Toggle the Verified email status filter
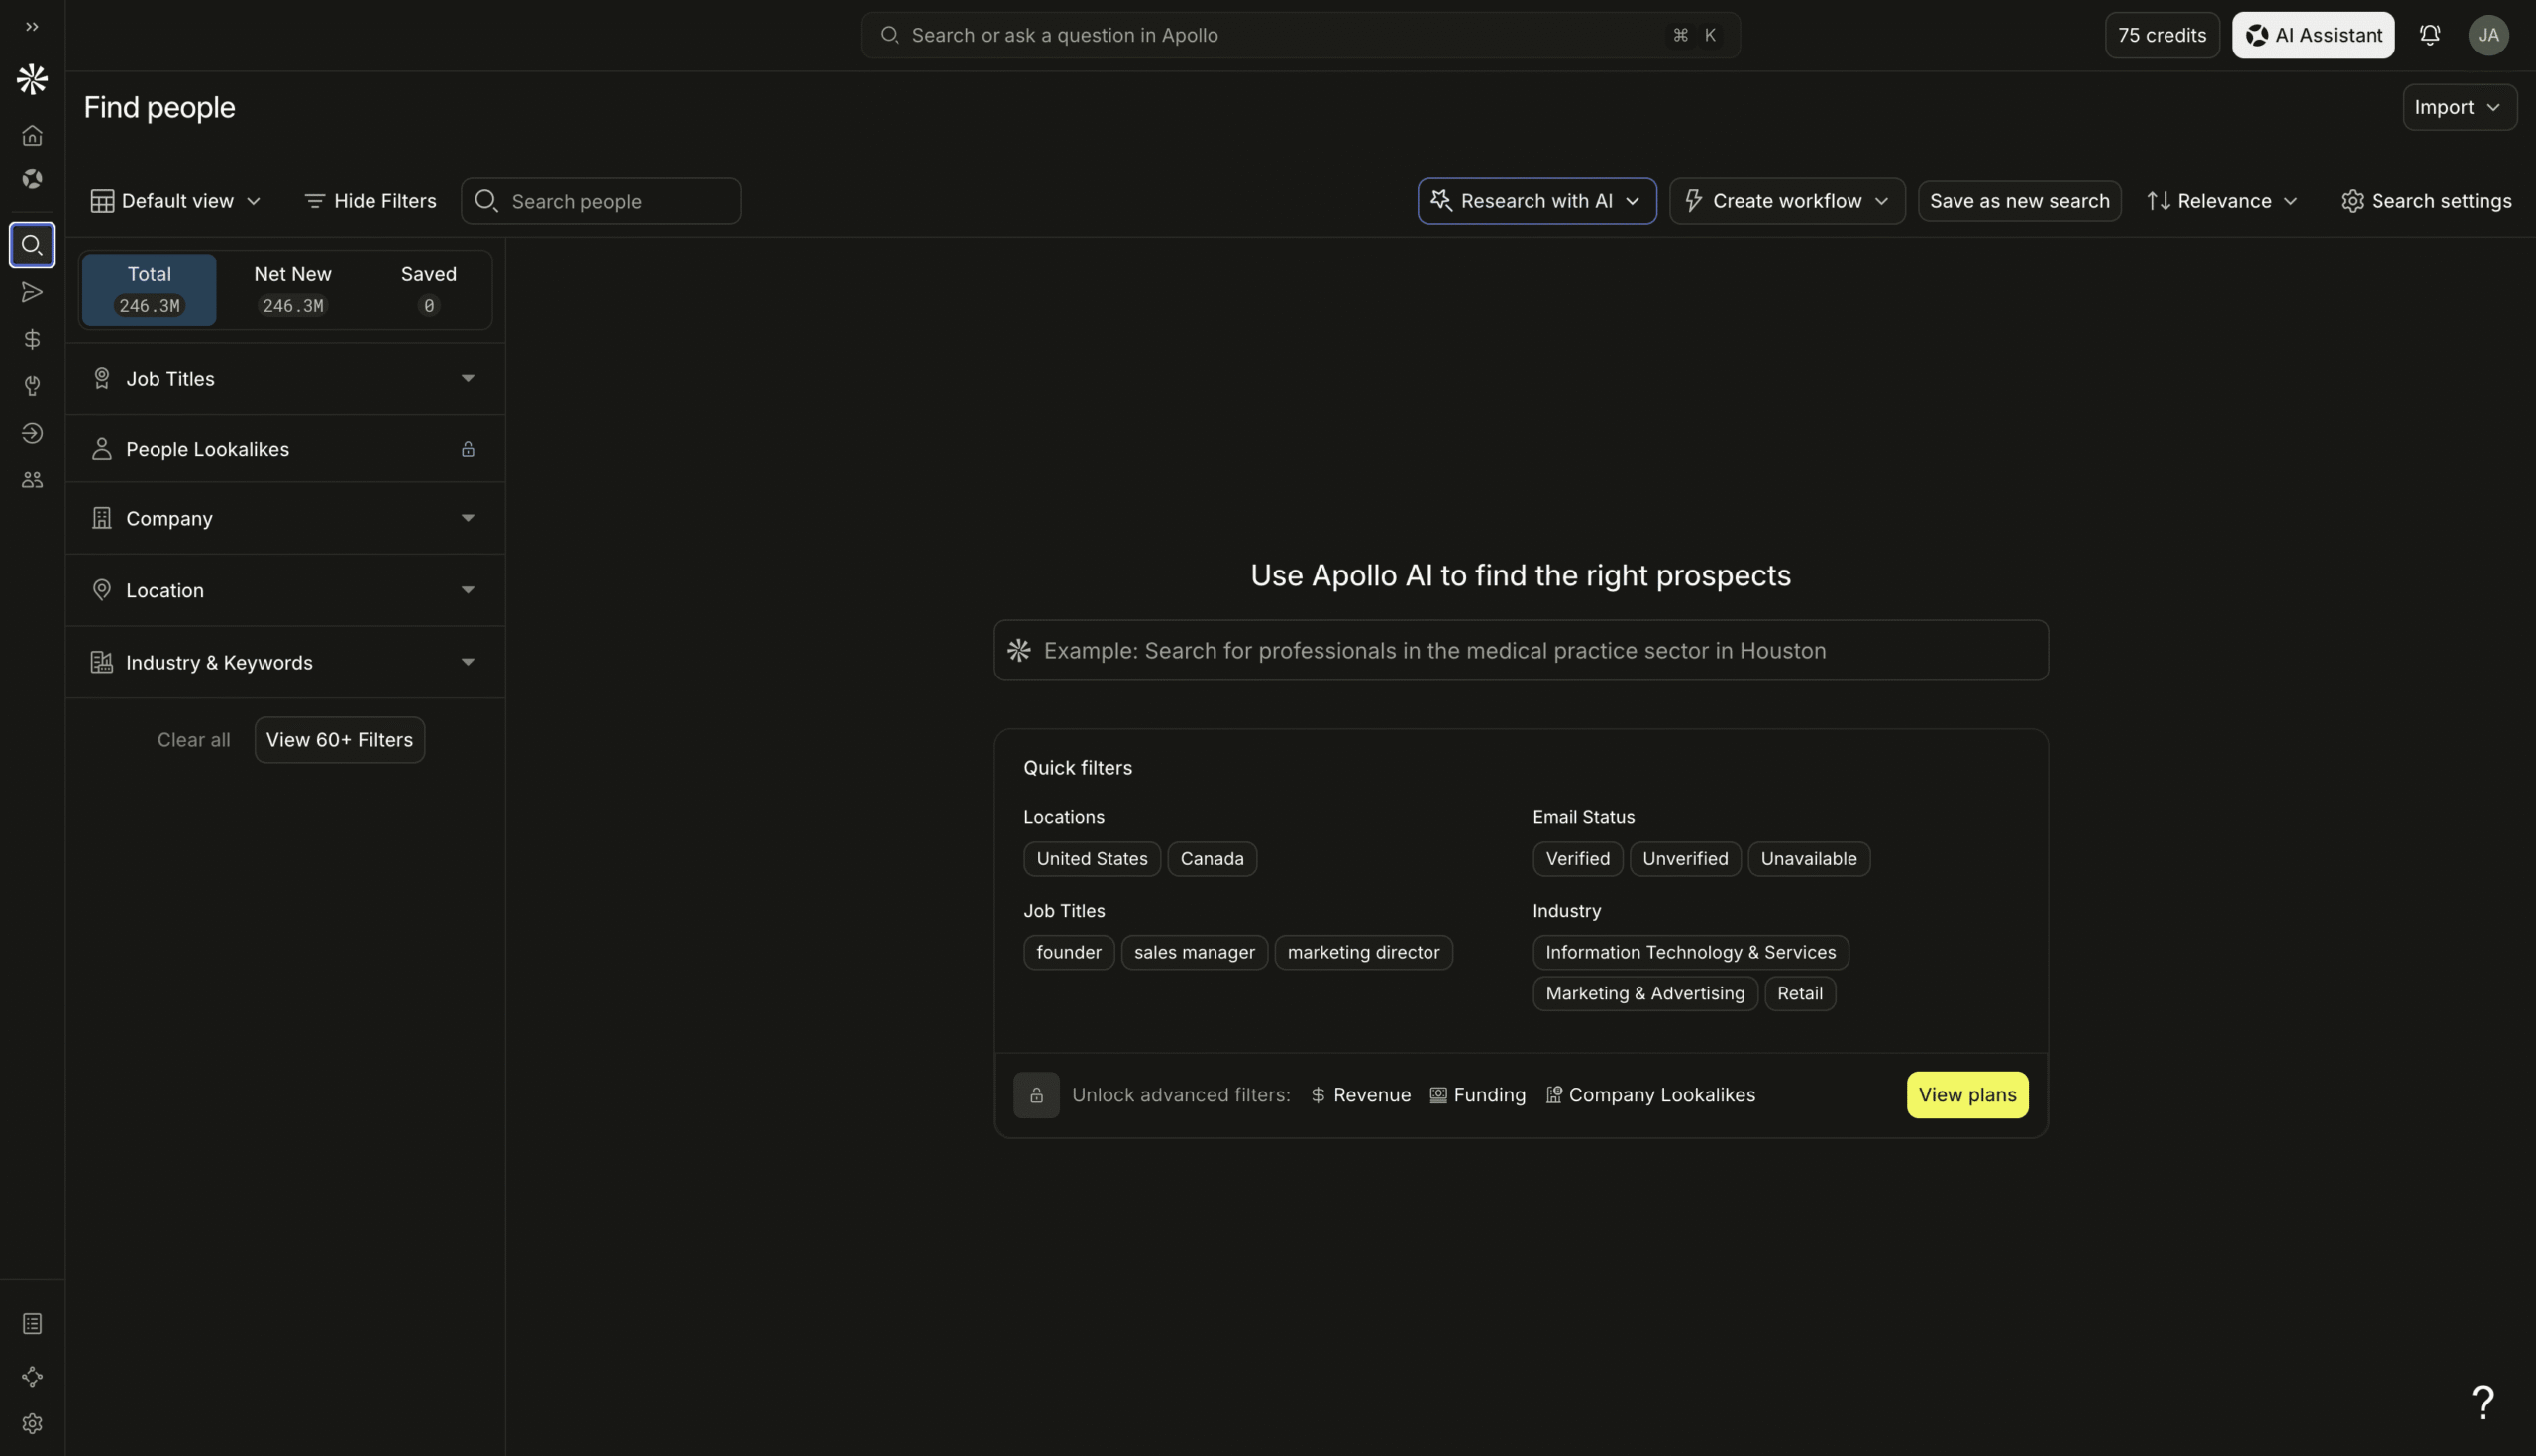This screenshot has height=1456, width=2536. [x=1577, y=858]
